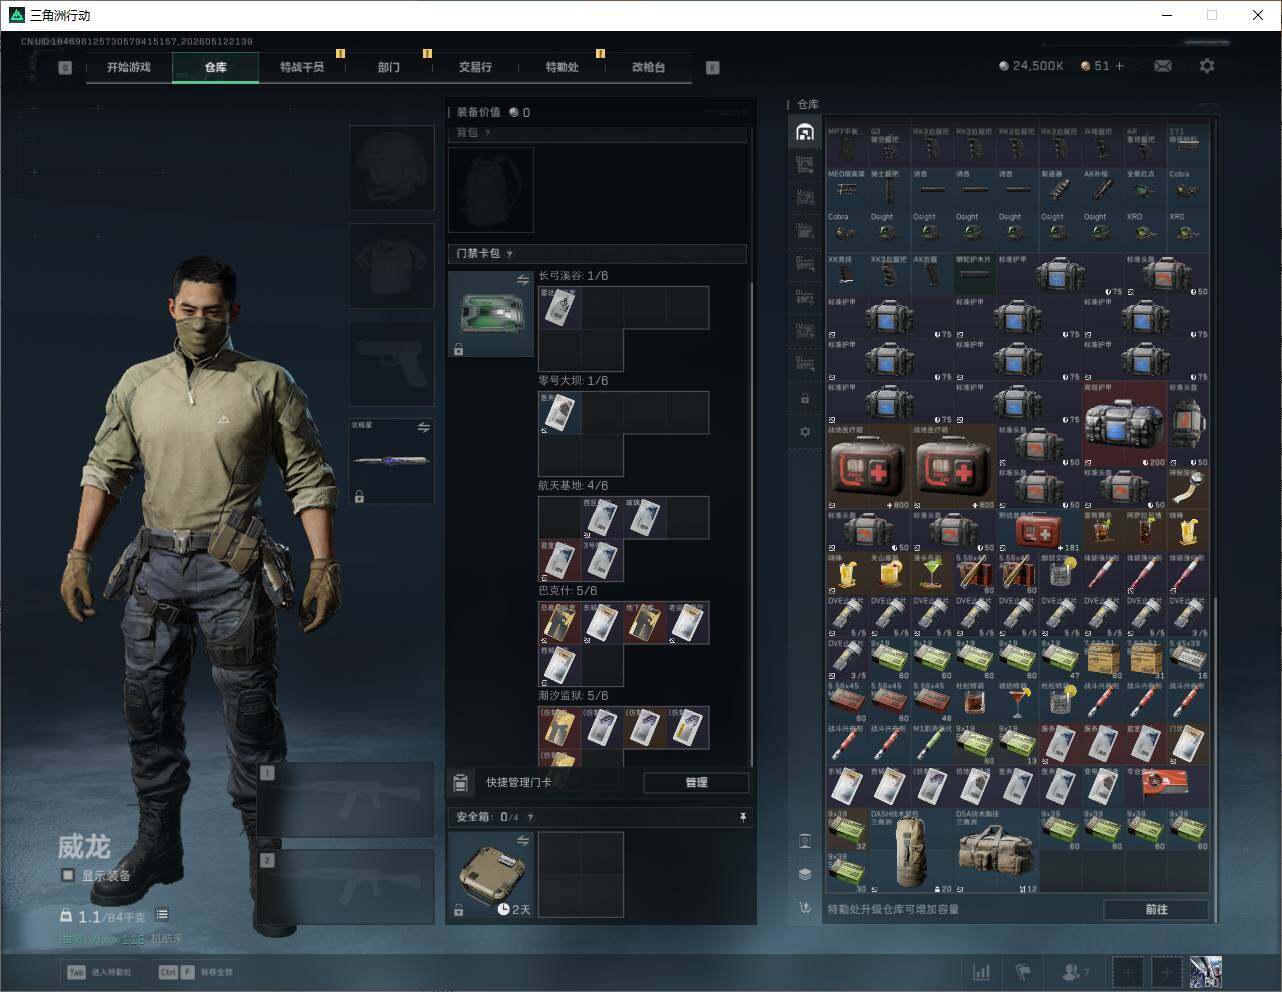Click the empty body armor slot
Viewport: 1282px width, 992px height.
391,265
